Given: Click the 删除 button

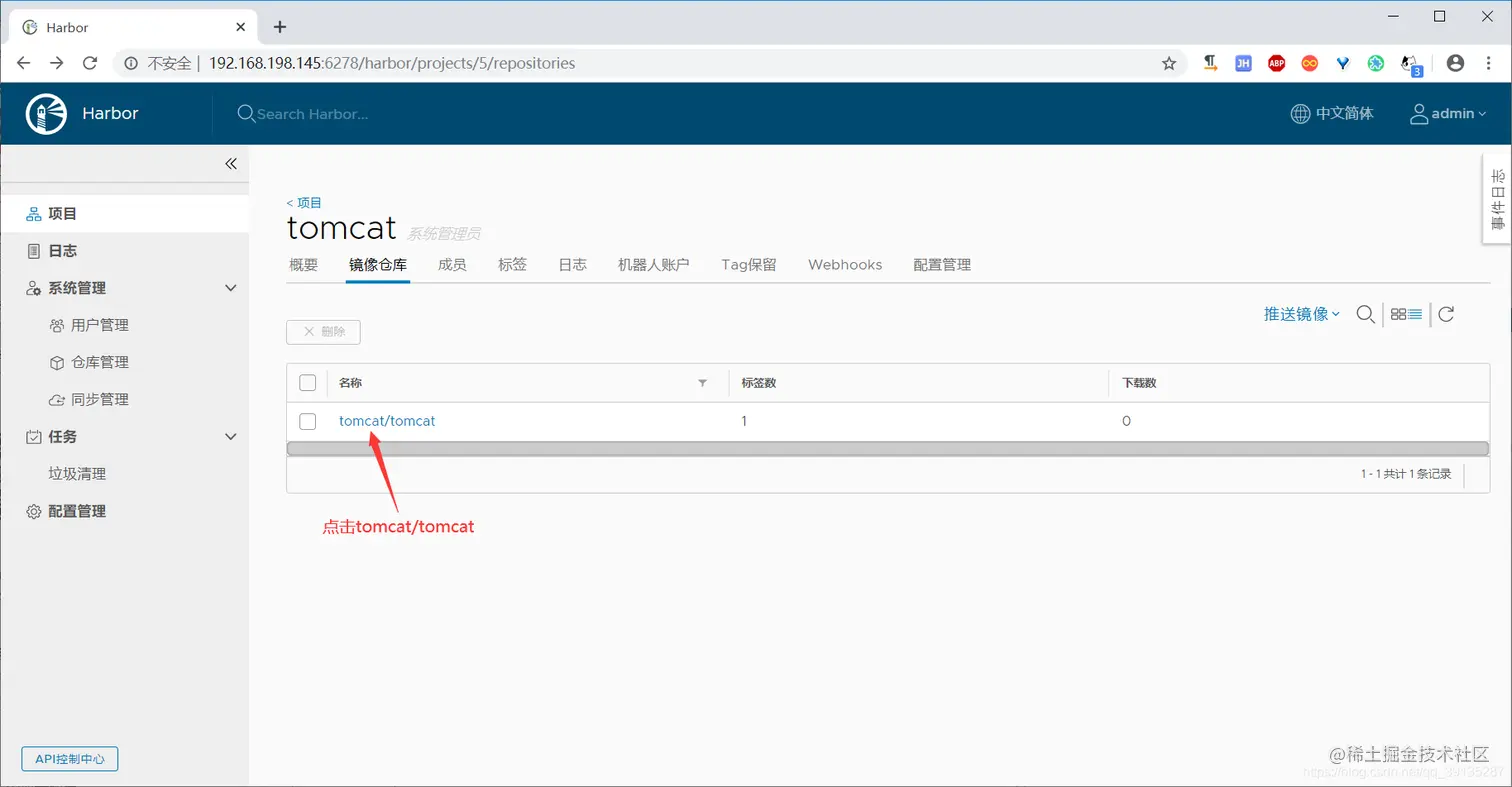Looking at the screenshot, I should 323,332.
